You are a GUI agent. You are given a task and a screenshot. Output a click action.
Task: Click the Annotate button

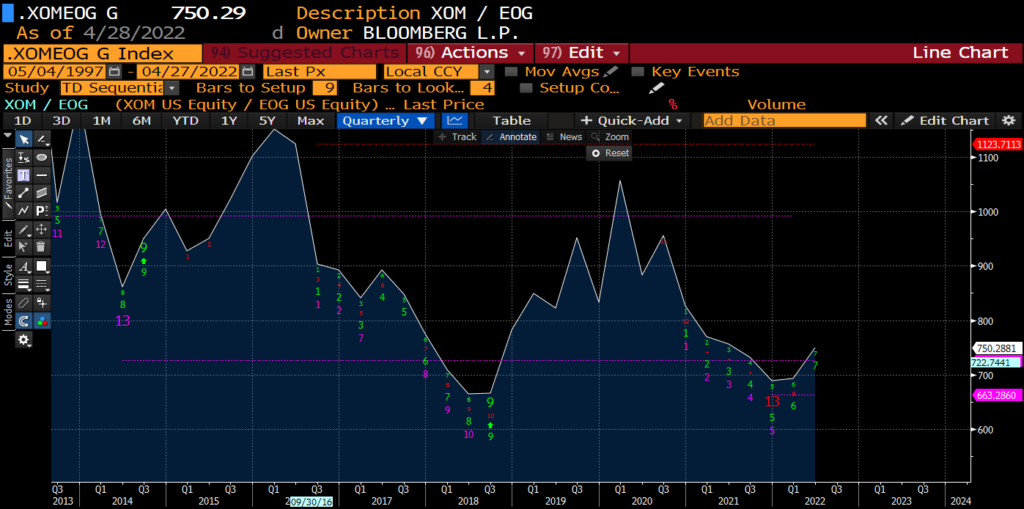coord(511,137)
